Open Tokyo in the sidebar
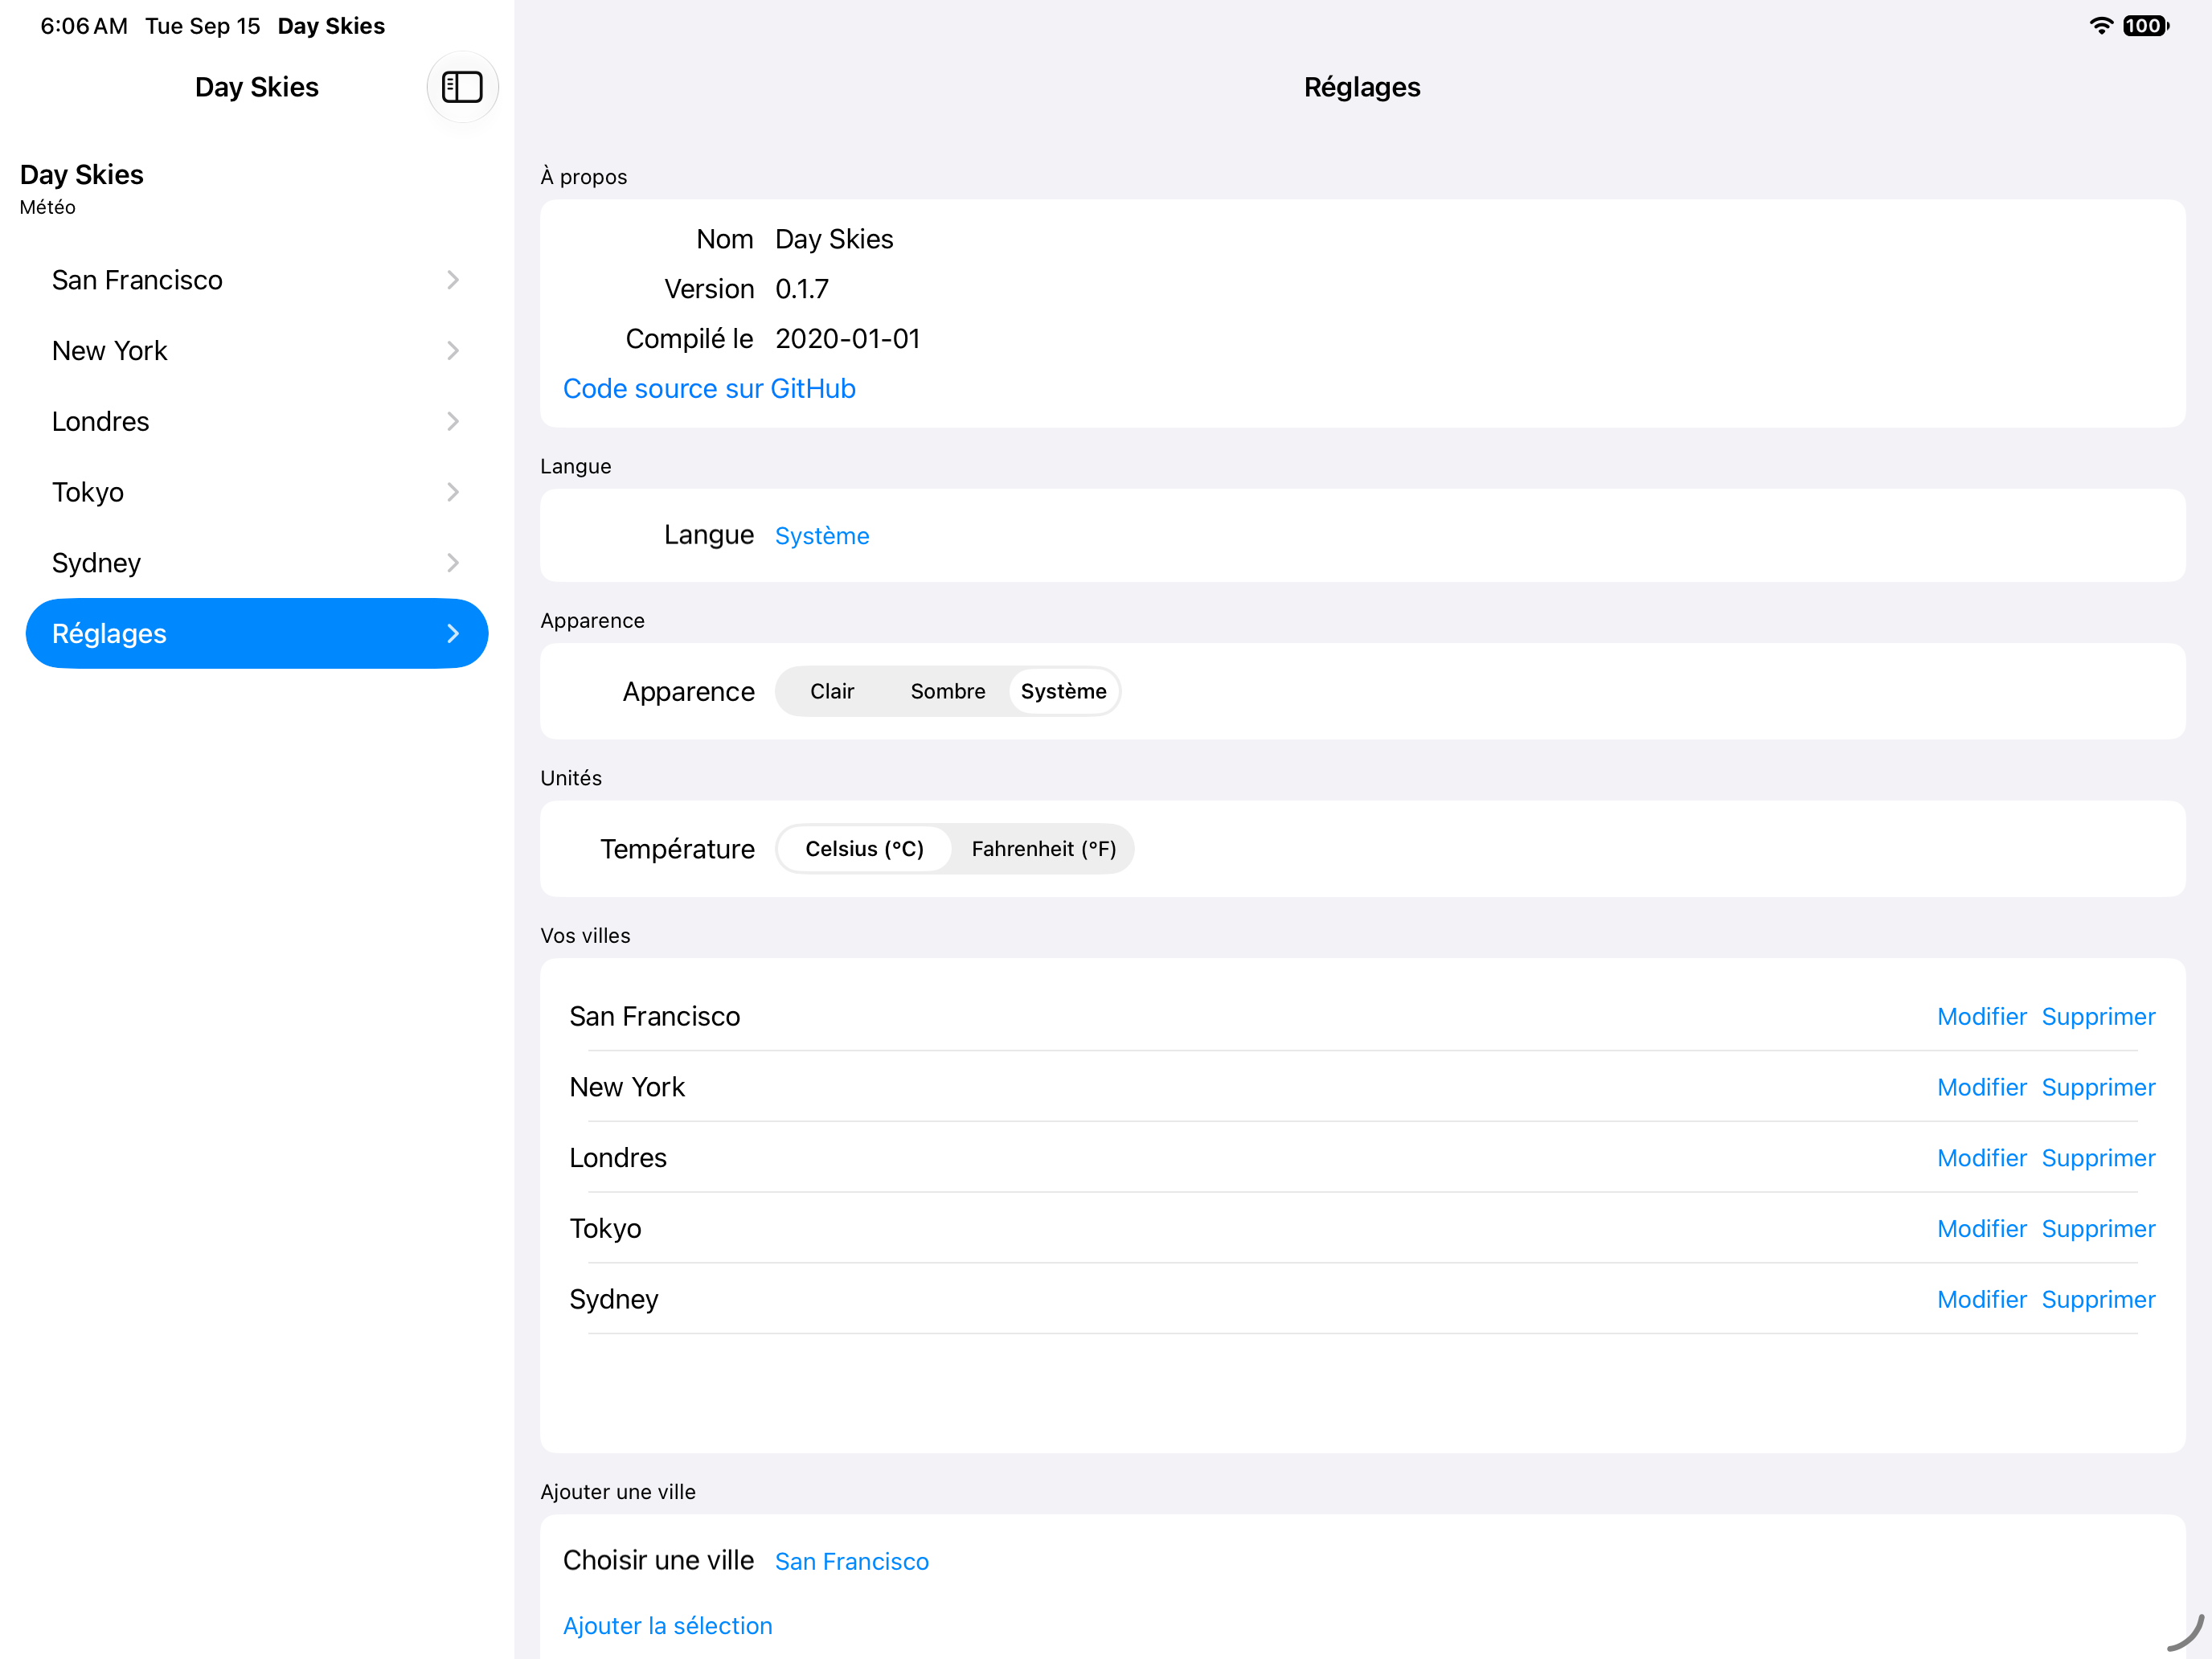 pyautogui.click(x=257, y=492)
